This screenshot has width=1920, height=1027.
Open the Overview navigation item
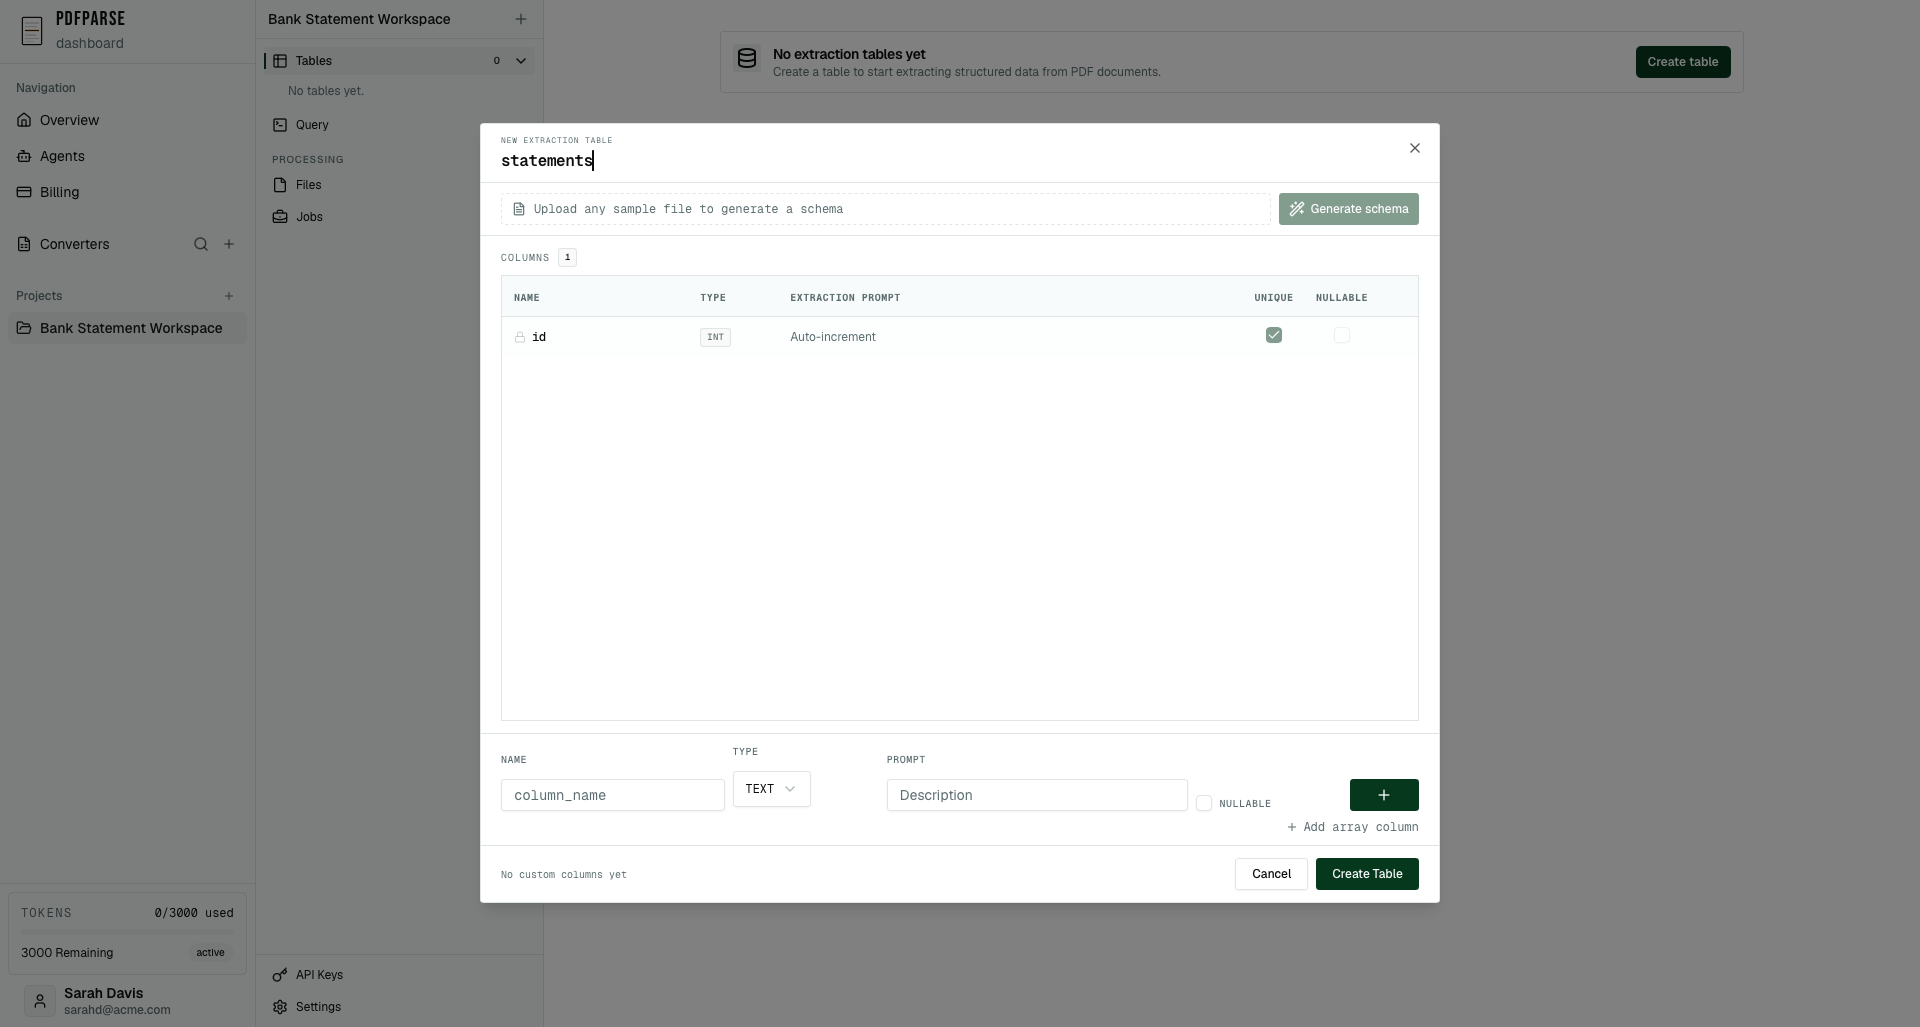127,120
